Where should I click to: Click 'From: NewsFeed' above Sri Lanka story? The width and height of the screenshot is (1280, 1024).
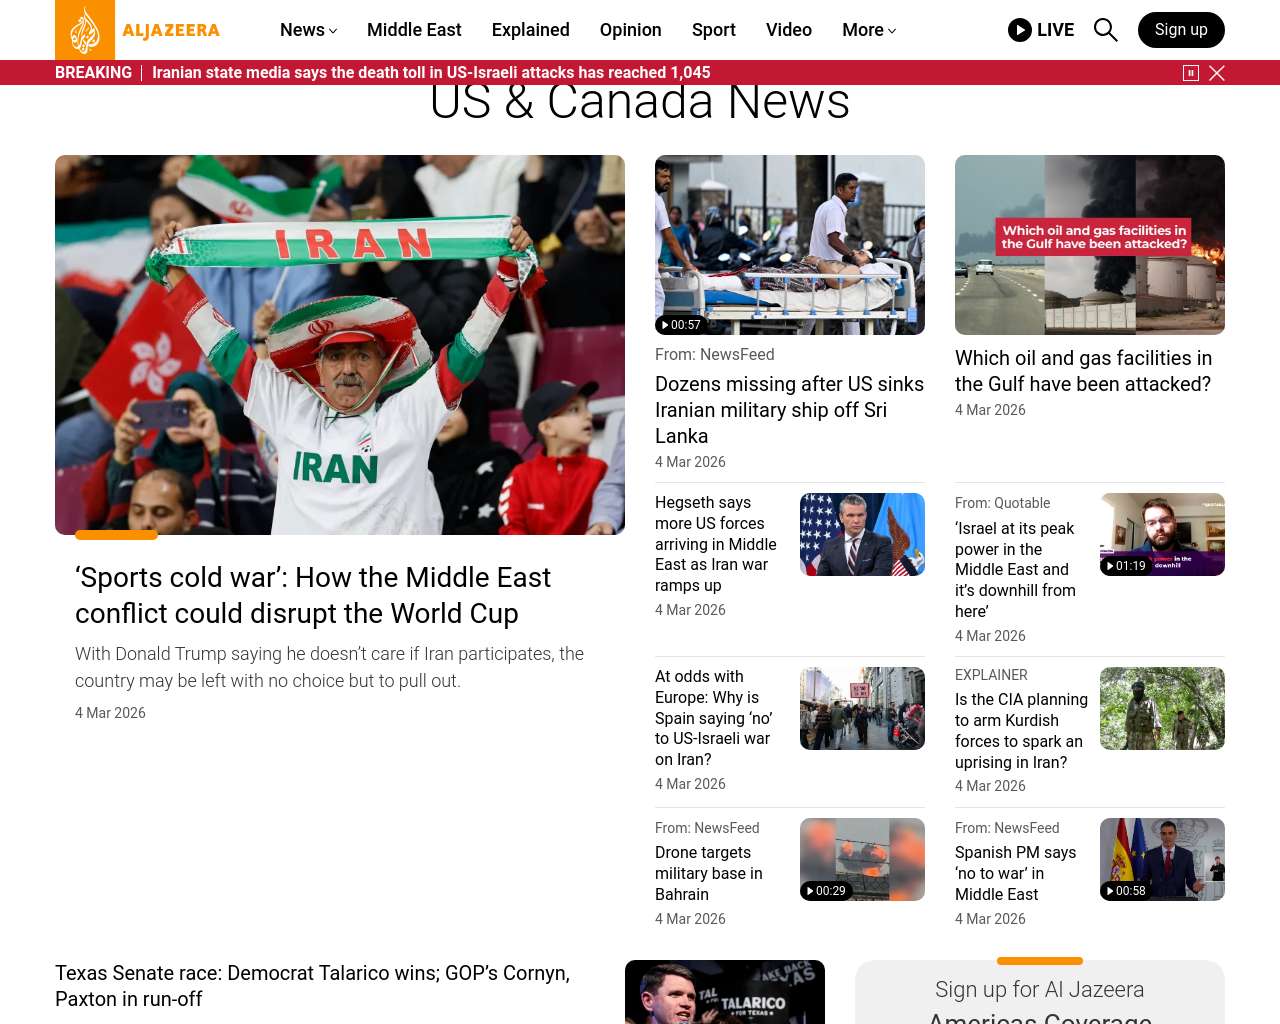coord(714,355)
